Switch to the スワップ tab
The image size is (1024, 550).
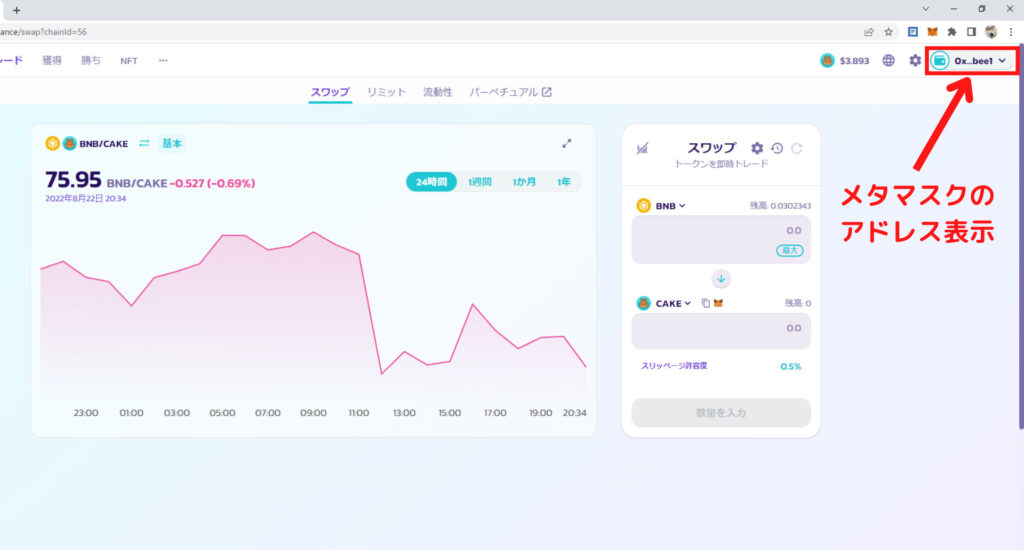(330, 92)
